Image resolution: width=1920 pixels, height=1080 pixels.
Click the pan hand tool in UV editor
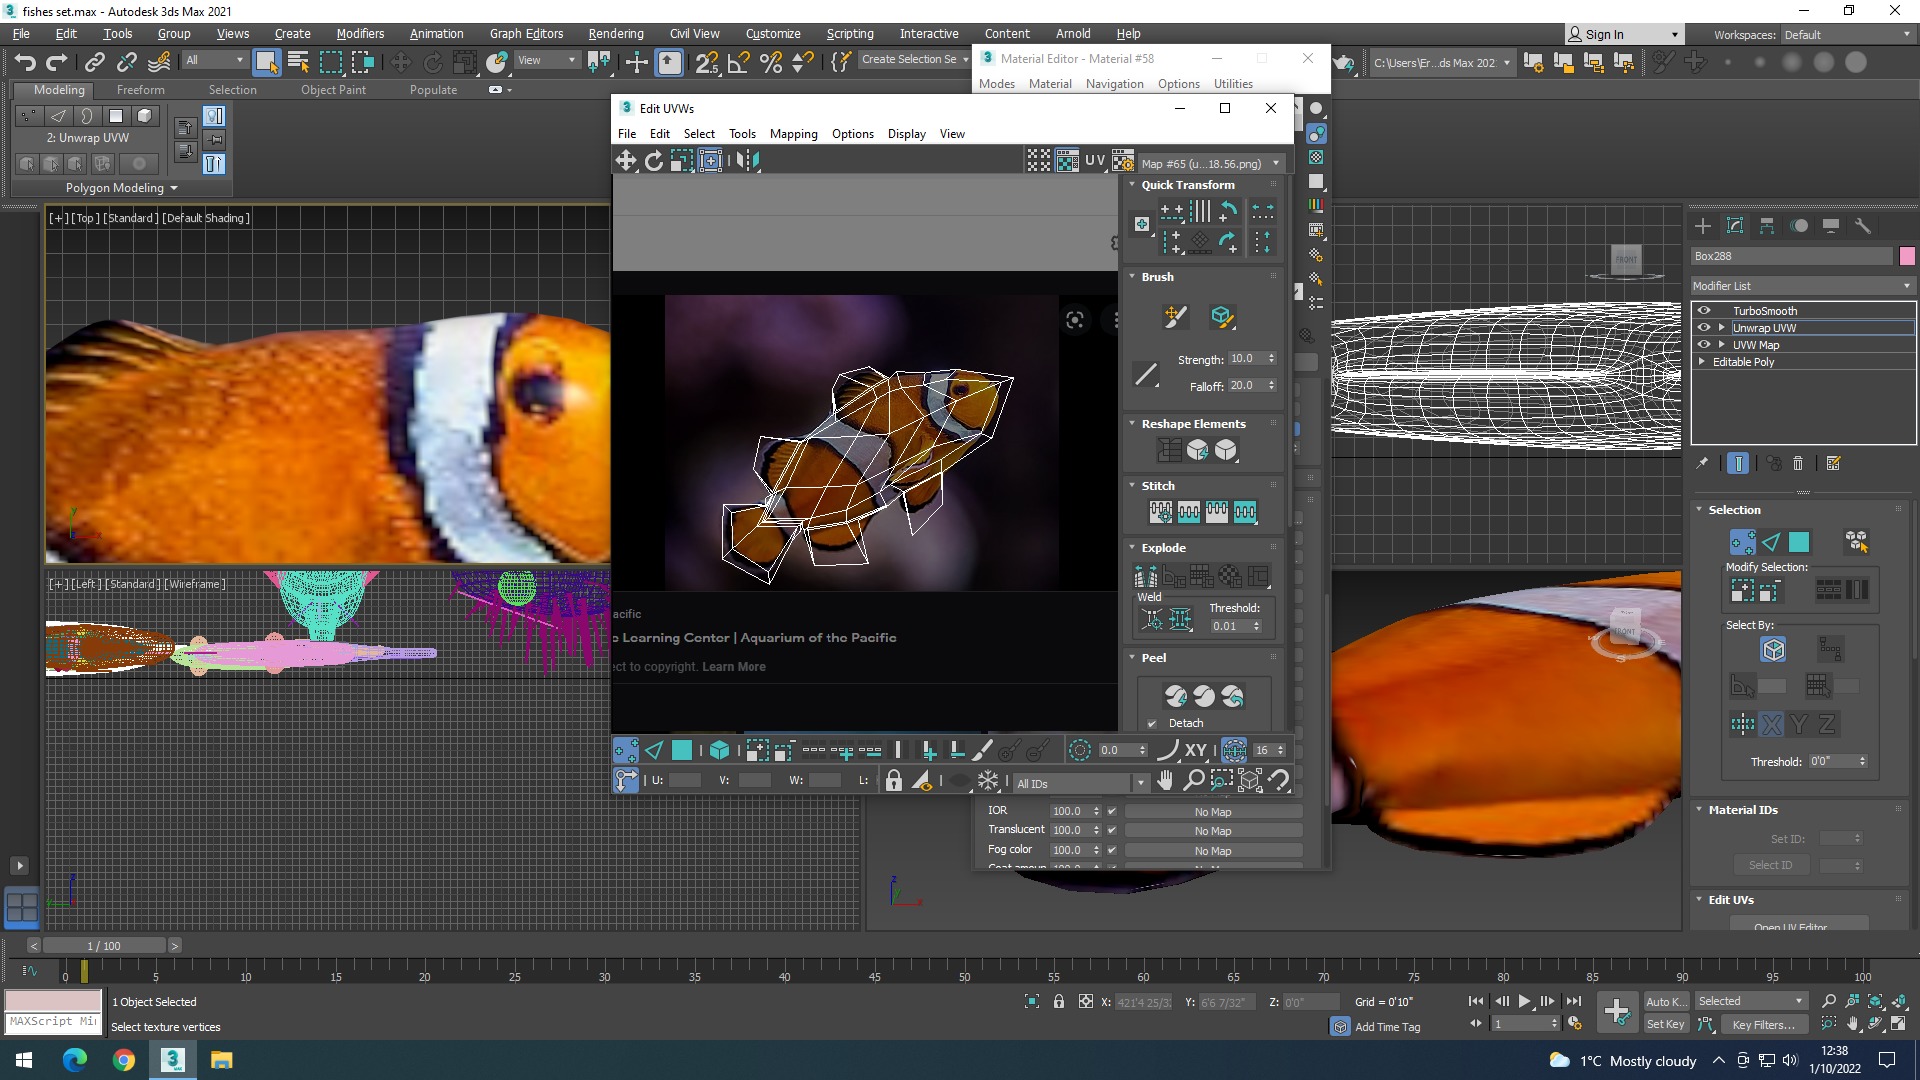coord(1165,781)
